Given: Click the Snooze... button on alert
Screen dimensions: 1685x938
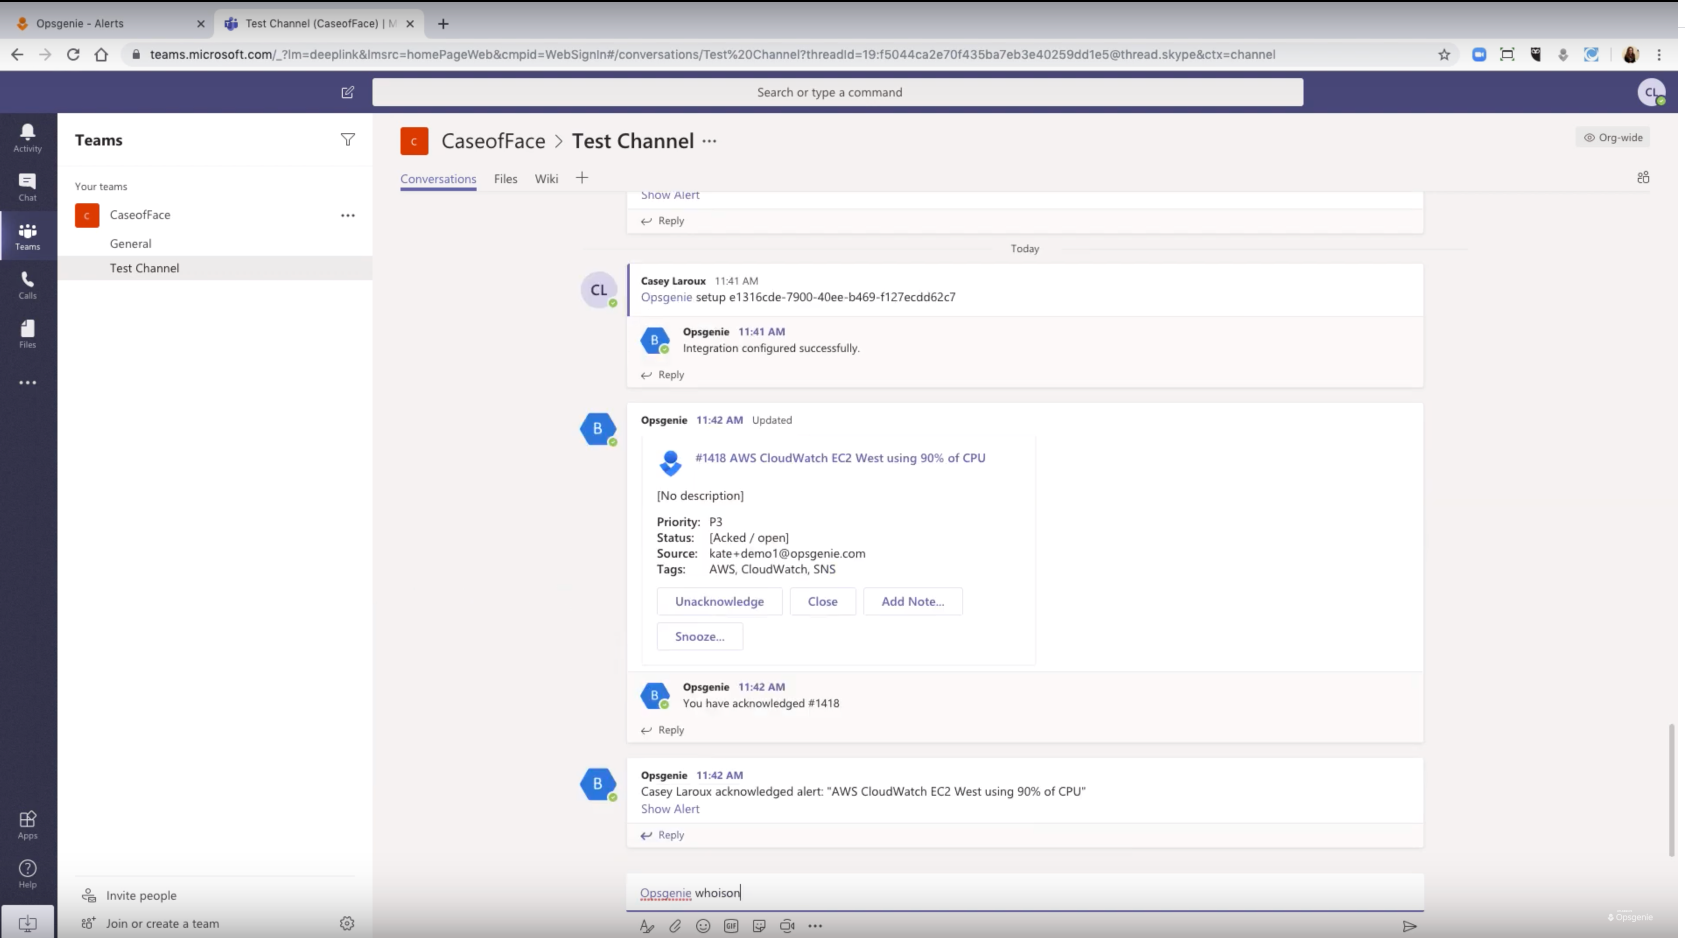Looking at the screenshot, I should pyautogui.click(x=699, y=636).
